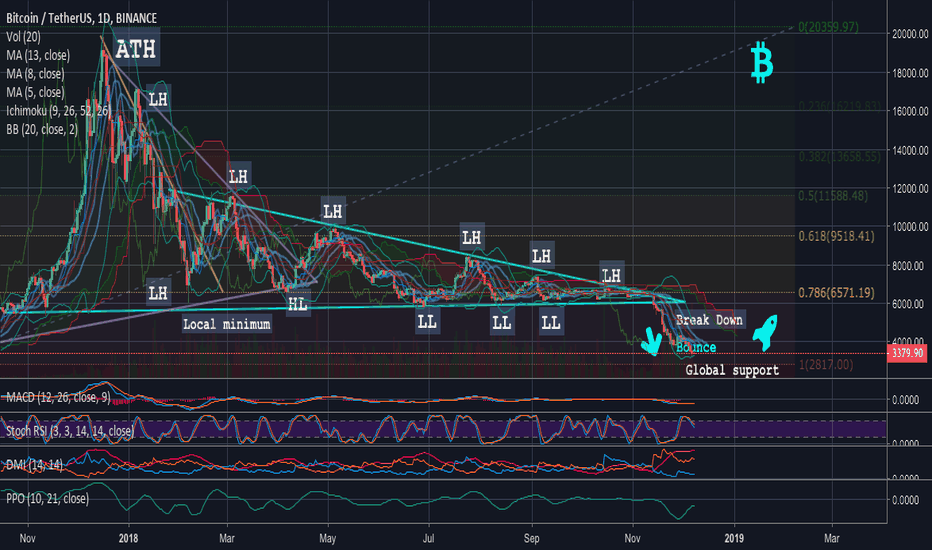Click the Fibonacci 0.5(11588.48) level label
Image resolution: width=932 pixels, height=550 pixels.
(833, 196)
